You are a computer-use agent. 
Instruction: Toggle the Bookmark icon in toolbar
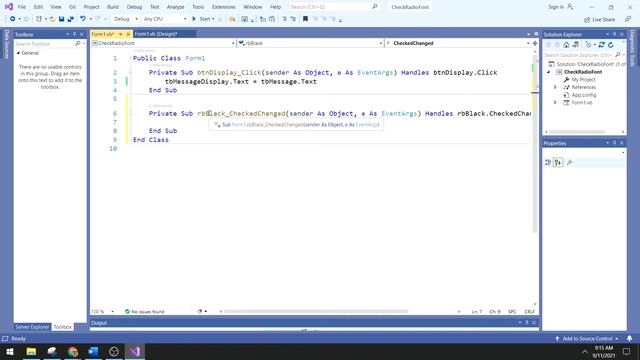(x=305, y=19)
